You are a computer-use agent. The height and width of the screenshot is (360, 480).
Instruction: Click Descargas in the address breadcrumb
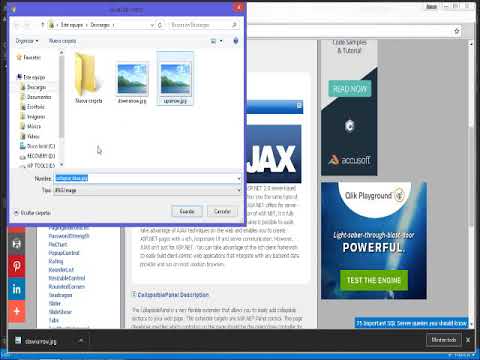pyautogui.click(x=100, y=25)
